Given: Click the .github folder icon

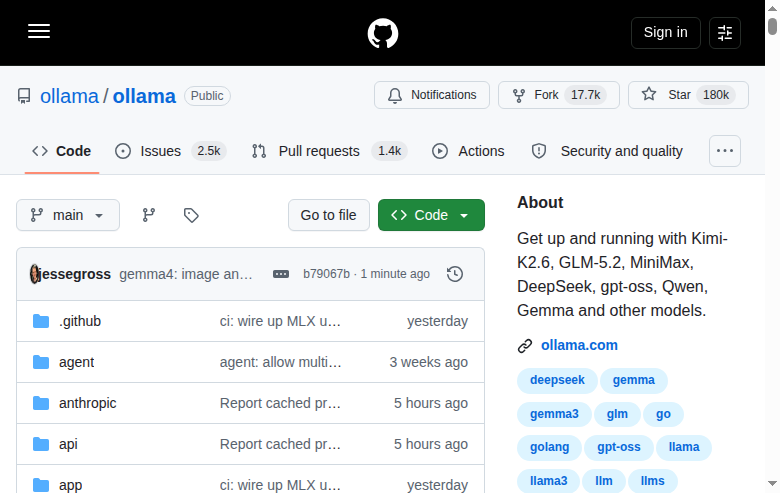Looking at the screenshot, I should click(x=41, y=321).
